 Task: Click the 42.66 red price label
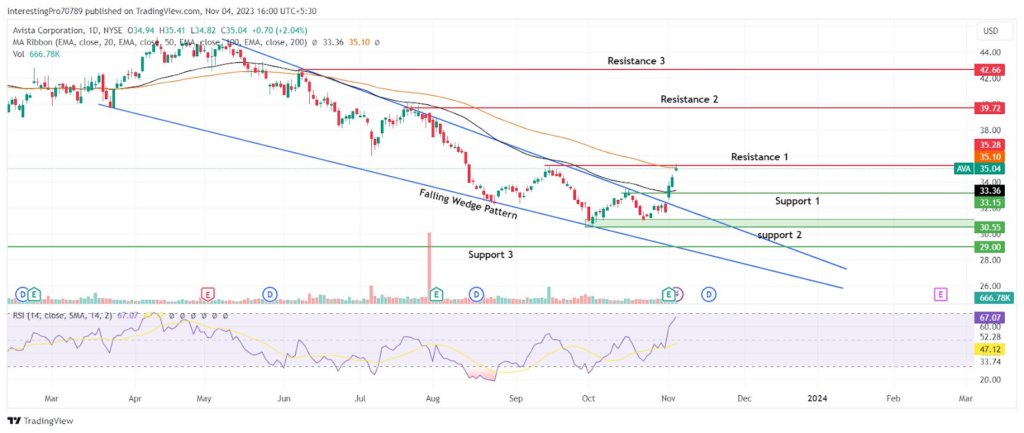click(x=987, y=69)
